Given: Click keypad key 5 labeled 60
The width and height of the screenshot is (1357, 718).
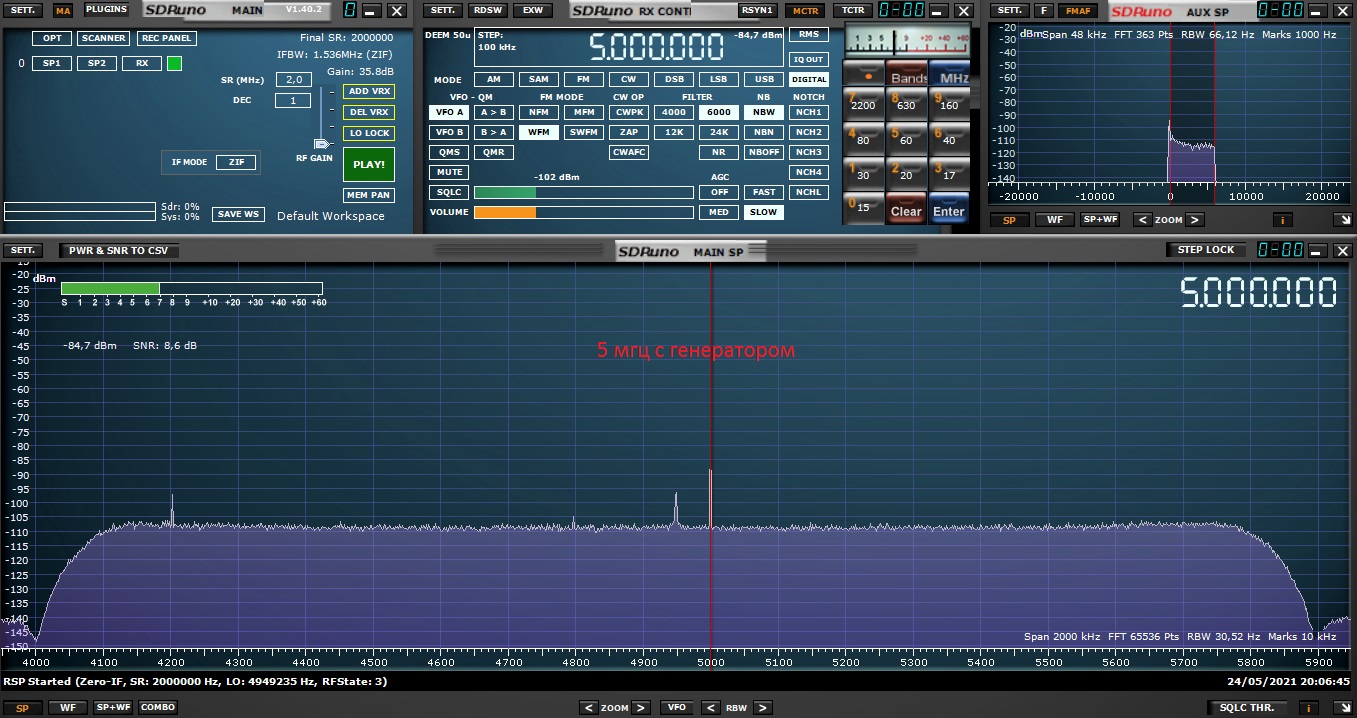Looking at the screenshot, I should 906,137.
